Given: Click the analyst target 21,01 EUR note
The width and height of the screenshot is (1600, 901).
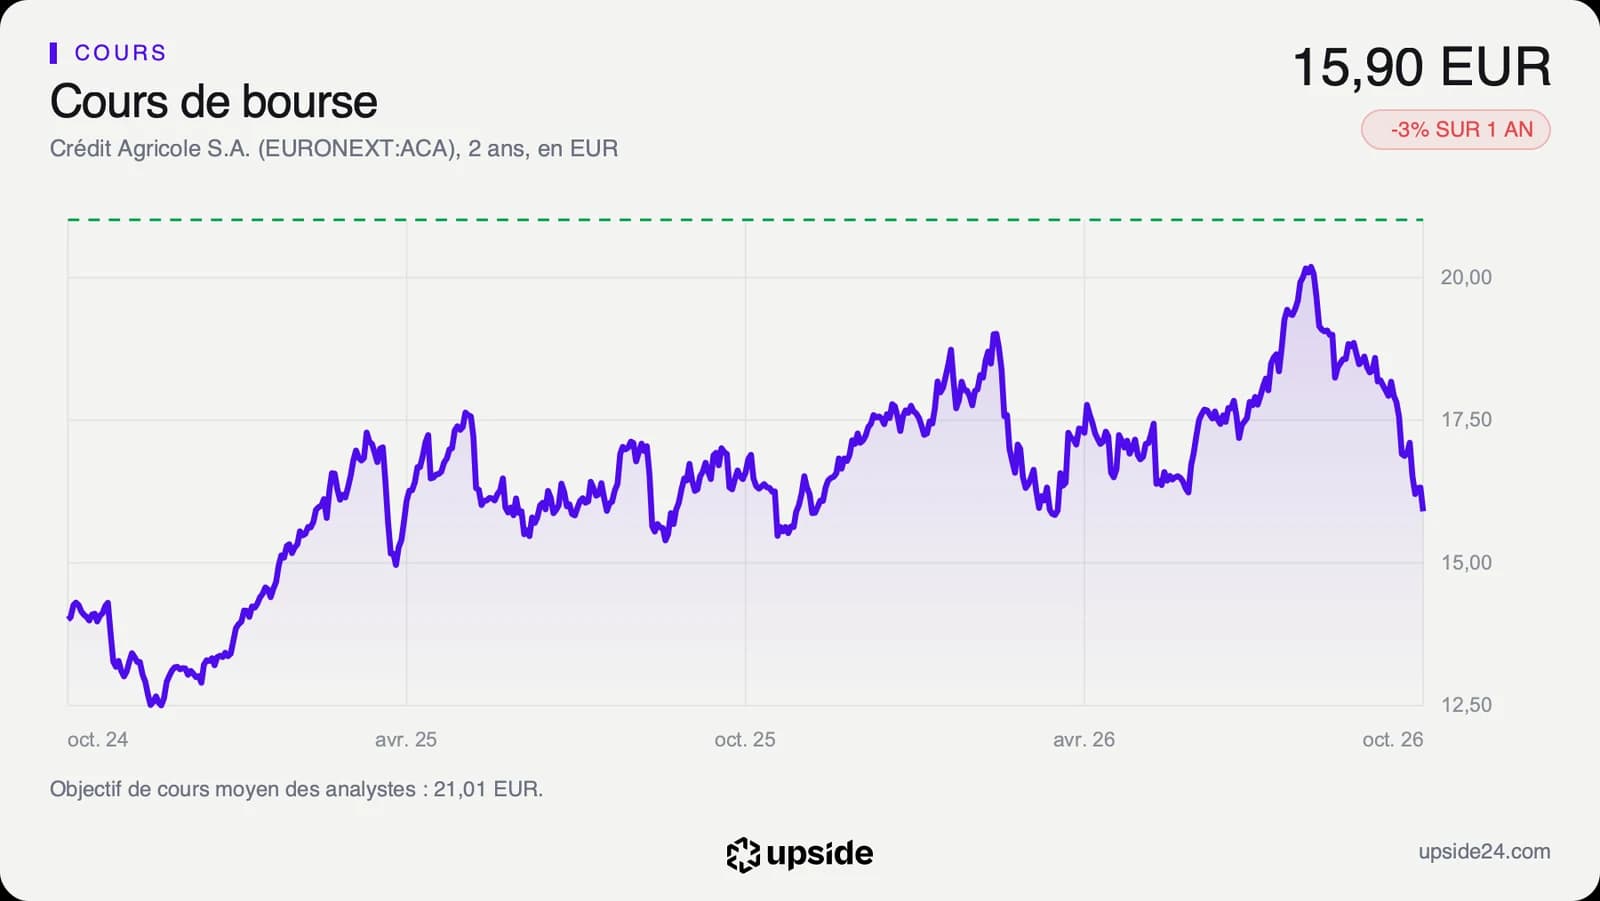Looking at the screenshot, I should pyautogui.click(x=296, y=789).
